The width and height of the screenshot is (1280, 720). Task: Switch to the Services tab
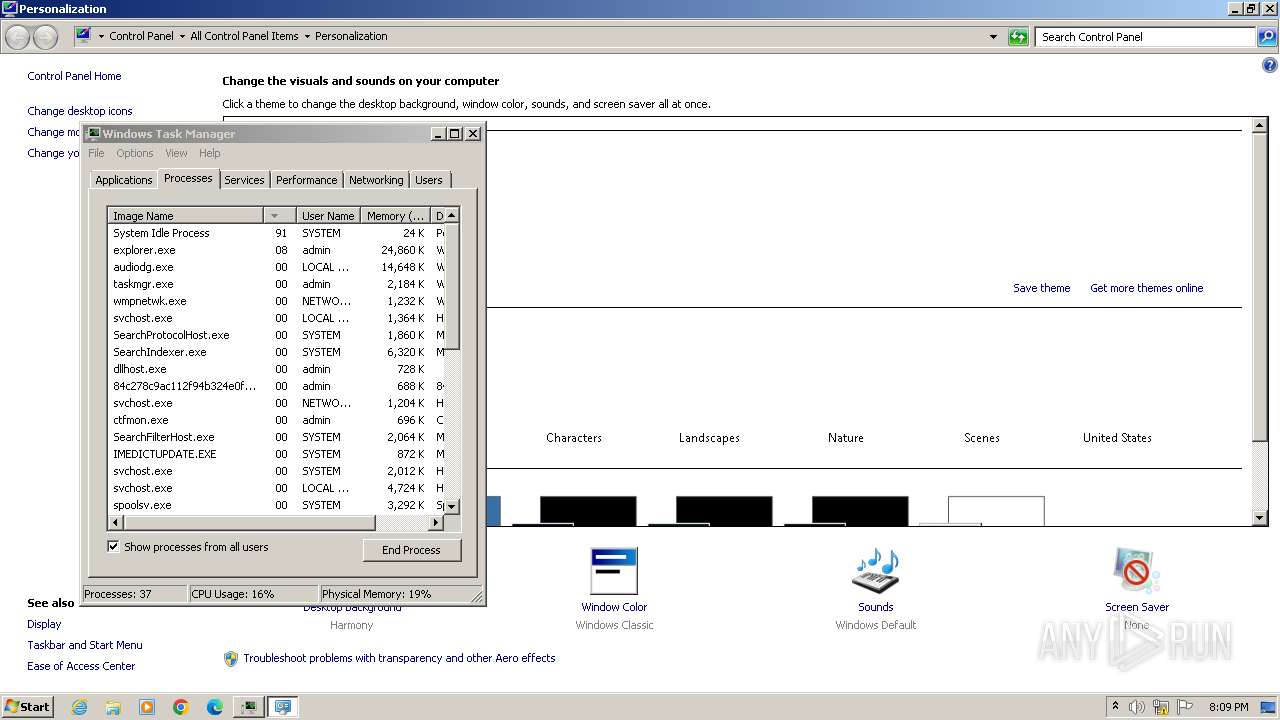244,180
